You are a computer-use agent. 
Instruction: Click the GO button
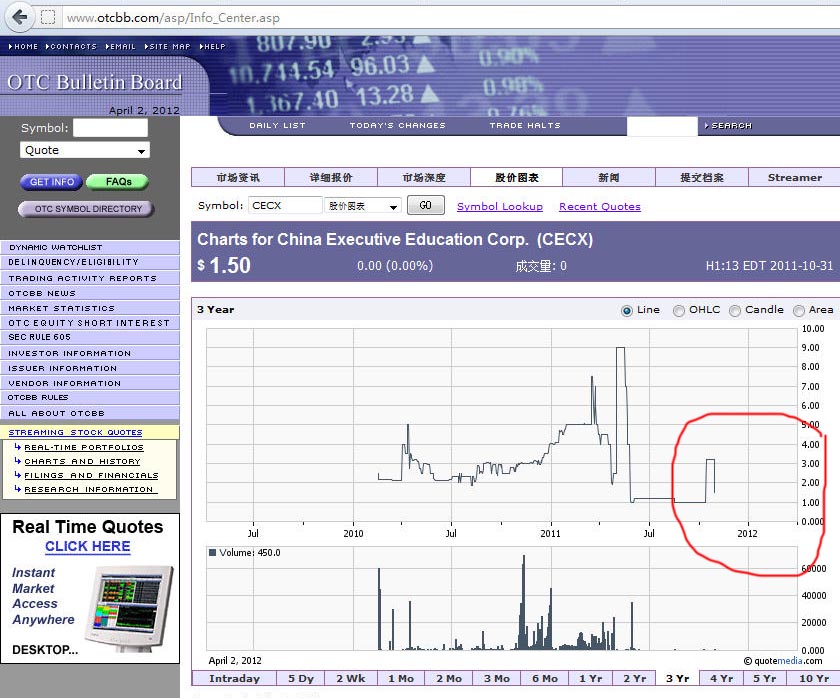(425, 205)
